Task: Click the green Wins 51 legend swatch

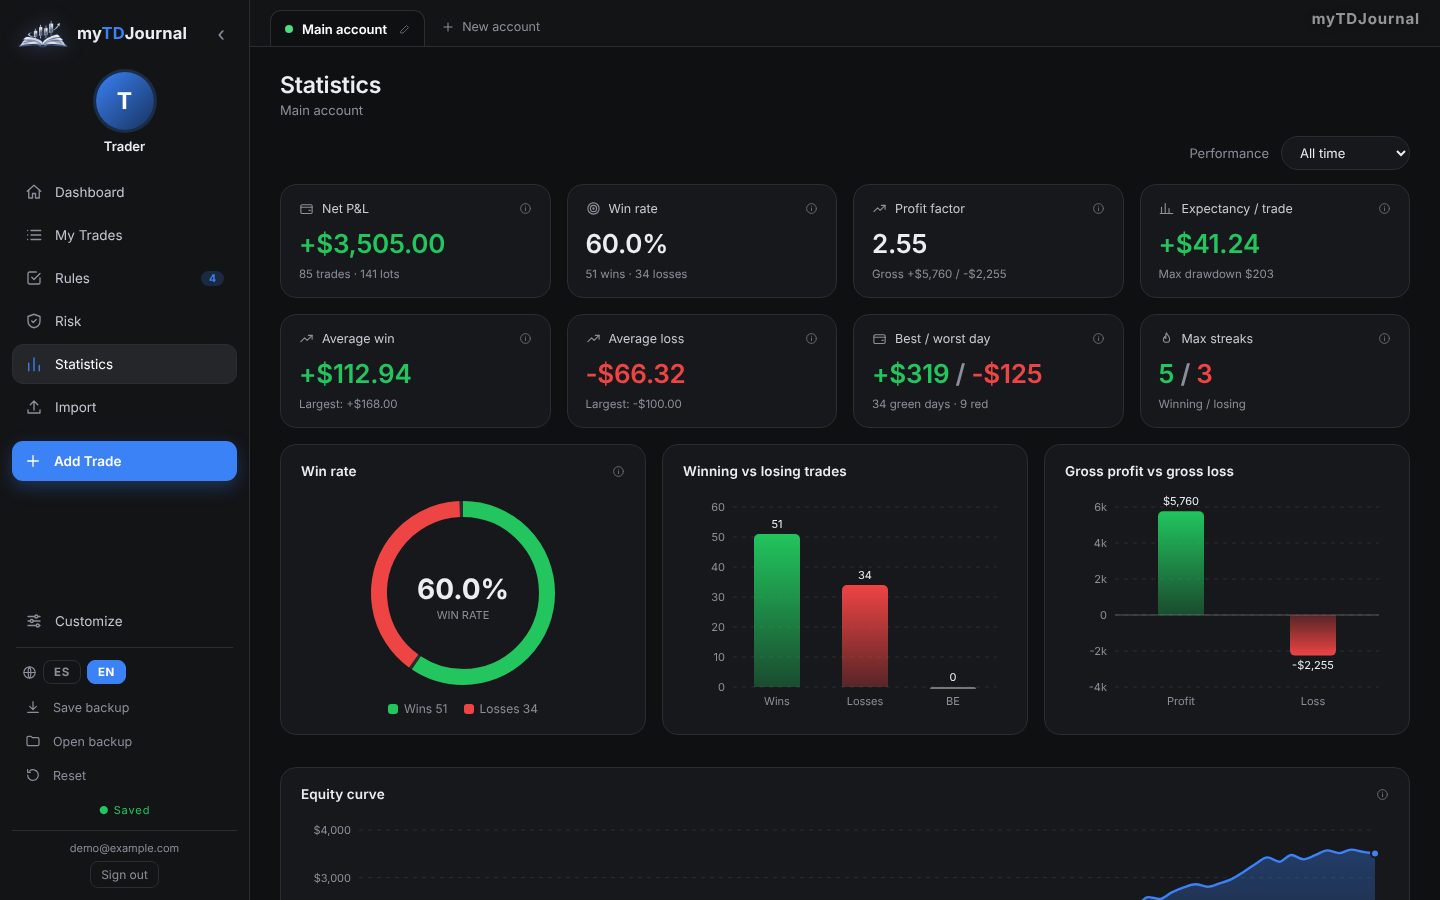Action: click(393, 709)
